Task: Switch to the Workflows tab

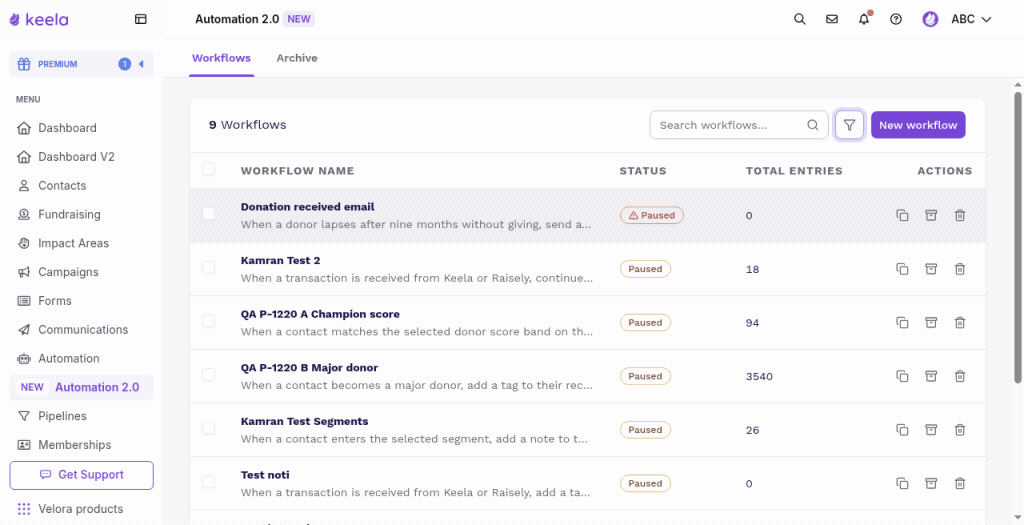Action: [x=221, y=58]
